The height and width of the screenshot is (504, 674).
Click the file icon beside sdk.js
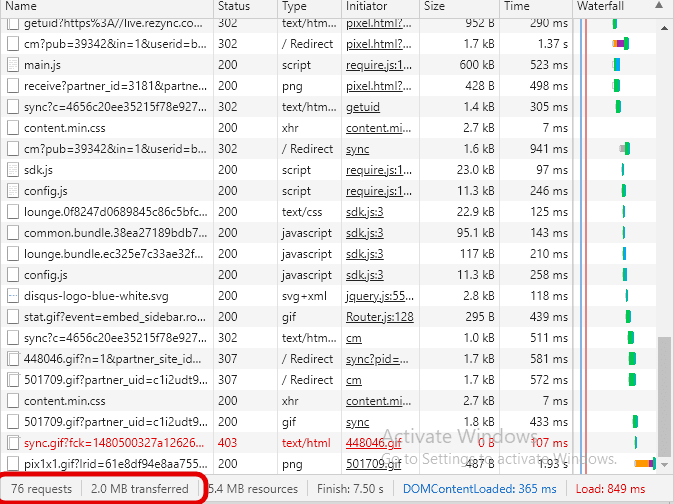click(x=13, y=170)
